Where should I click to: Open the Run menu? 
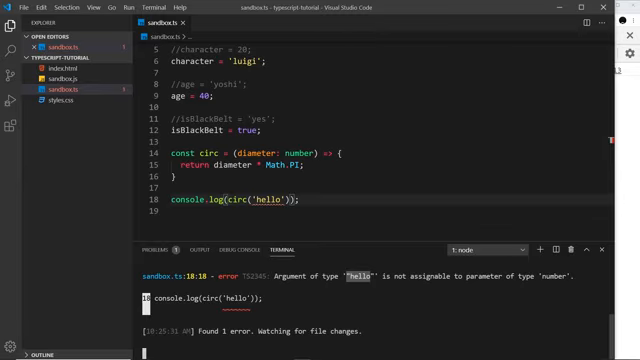pyautogui.click(x=129, y=7)
